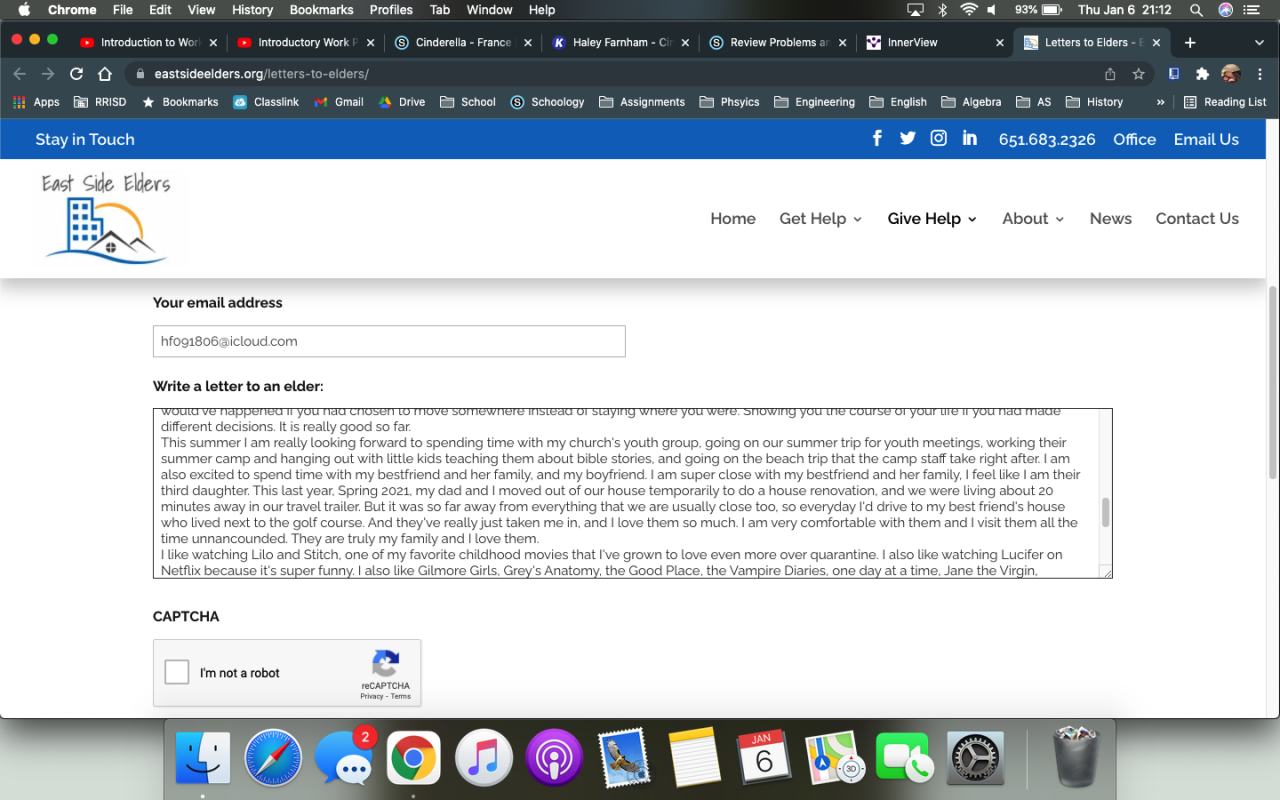Image resolution: width=1280 pixels, height=800 pixels.
Task: Open the Instagram icon in the blue bar
Action: (x=939, y=139)
